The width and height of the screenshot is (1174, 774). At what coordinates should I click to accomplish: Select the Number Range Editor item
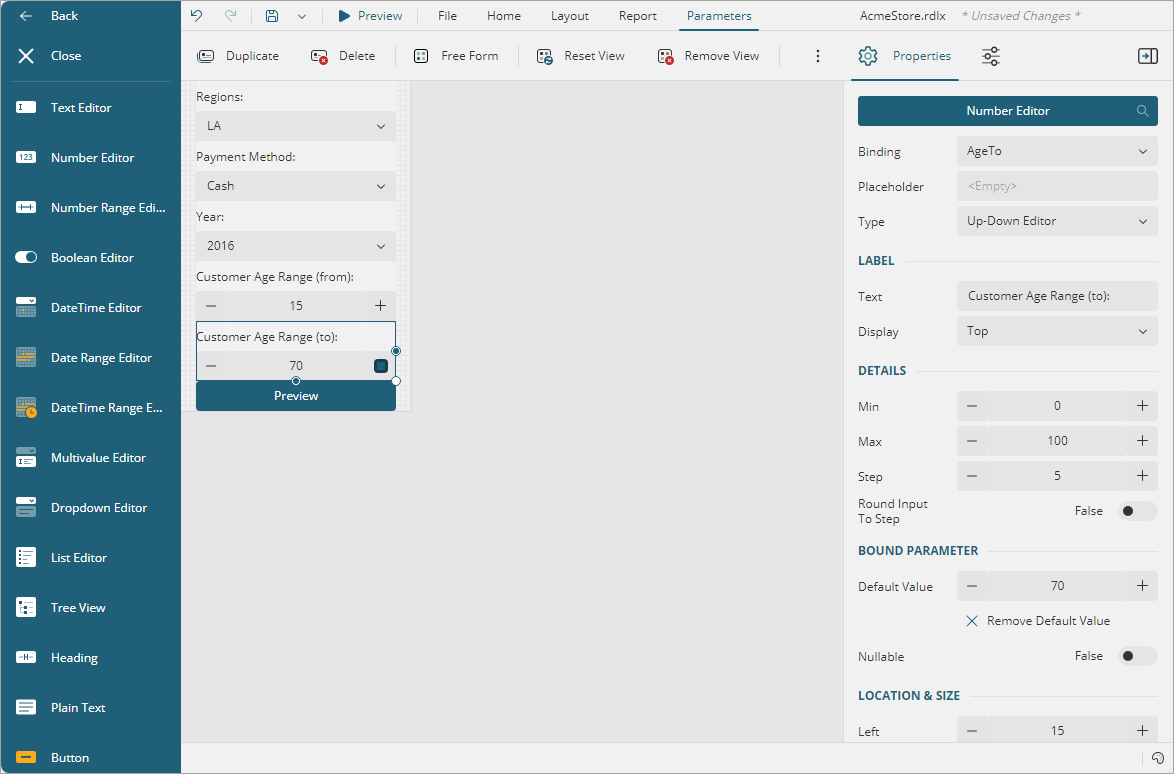[x=90, y=208]
